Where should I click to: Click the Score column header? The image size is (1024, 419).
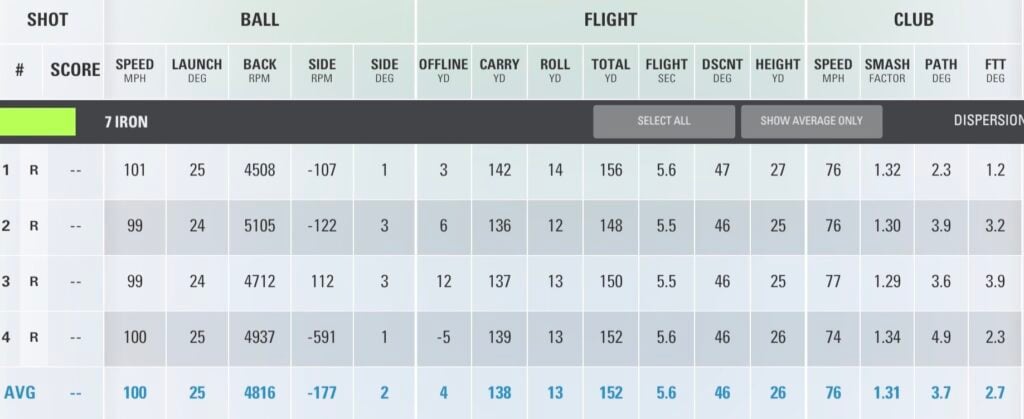tap(75, 70)
